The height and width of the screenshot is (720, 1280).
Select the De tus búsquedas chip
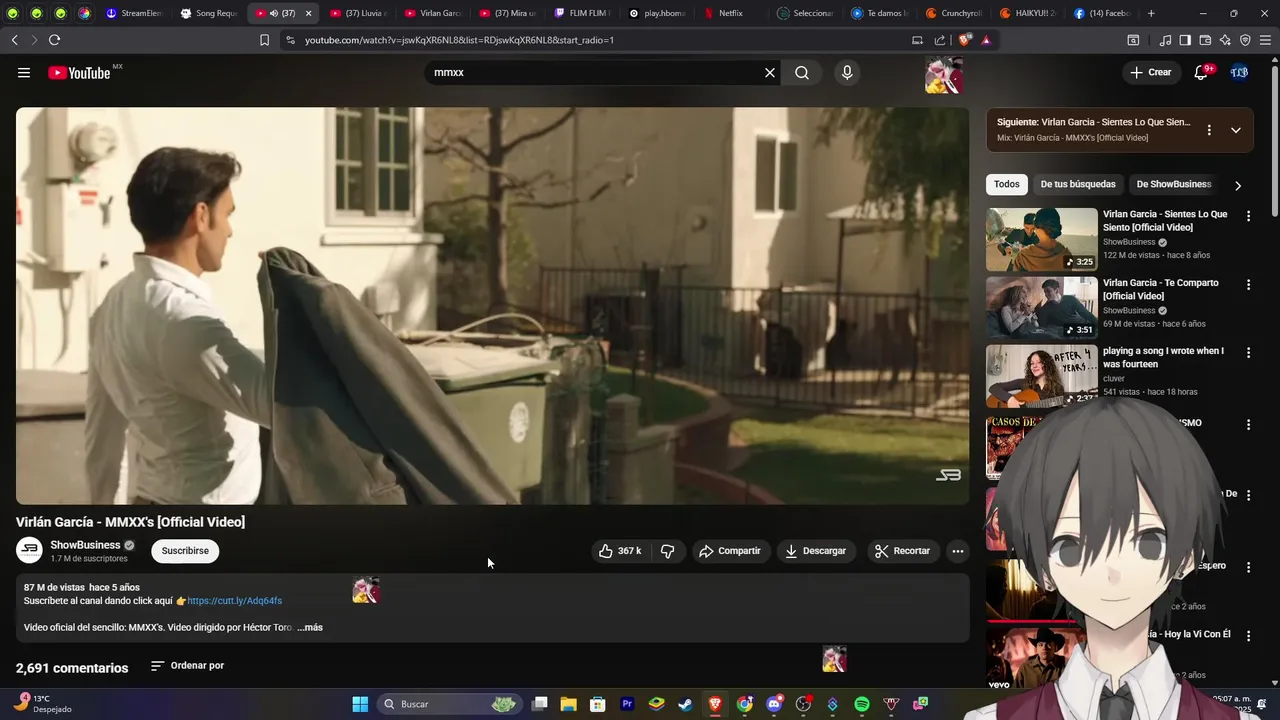pyautogui.click(x=1078, y=184)
